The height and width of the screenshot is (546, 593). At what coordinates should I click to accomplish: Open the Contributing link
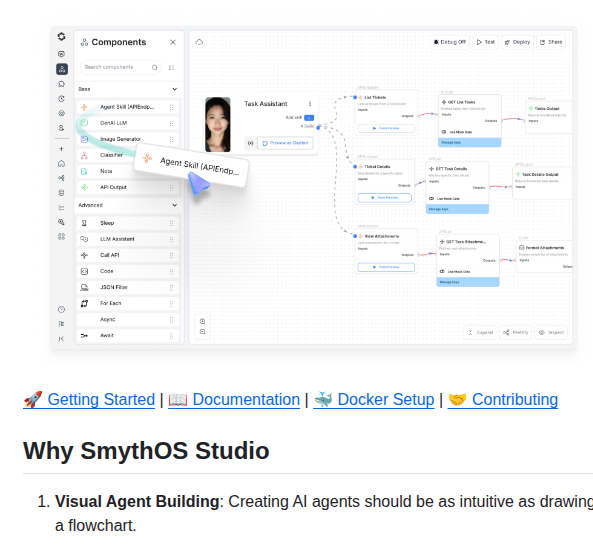point(503,400)
